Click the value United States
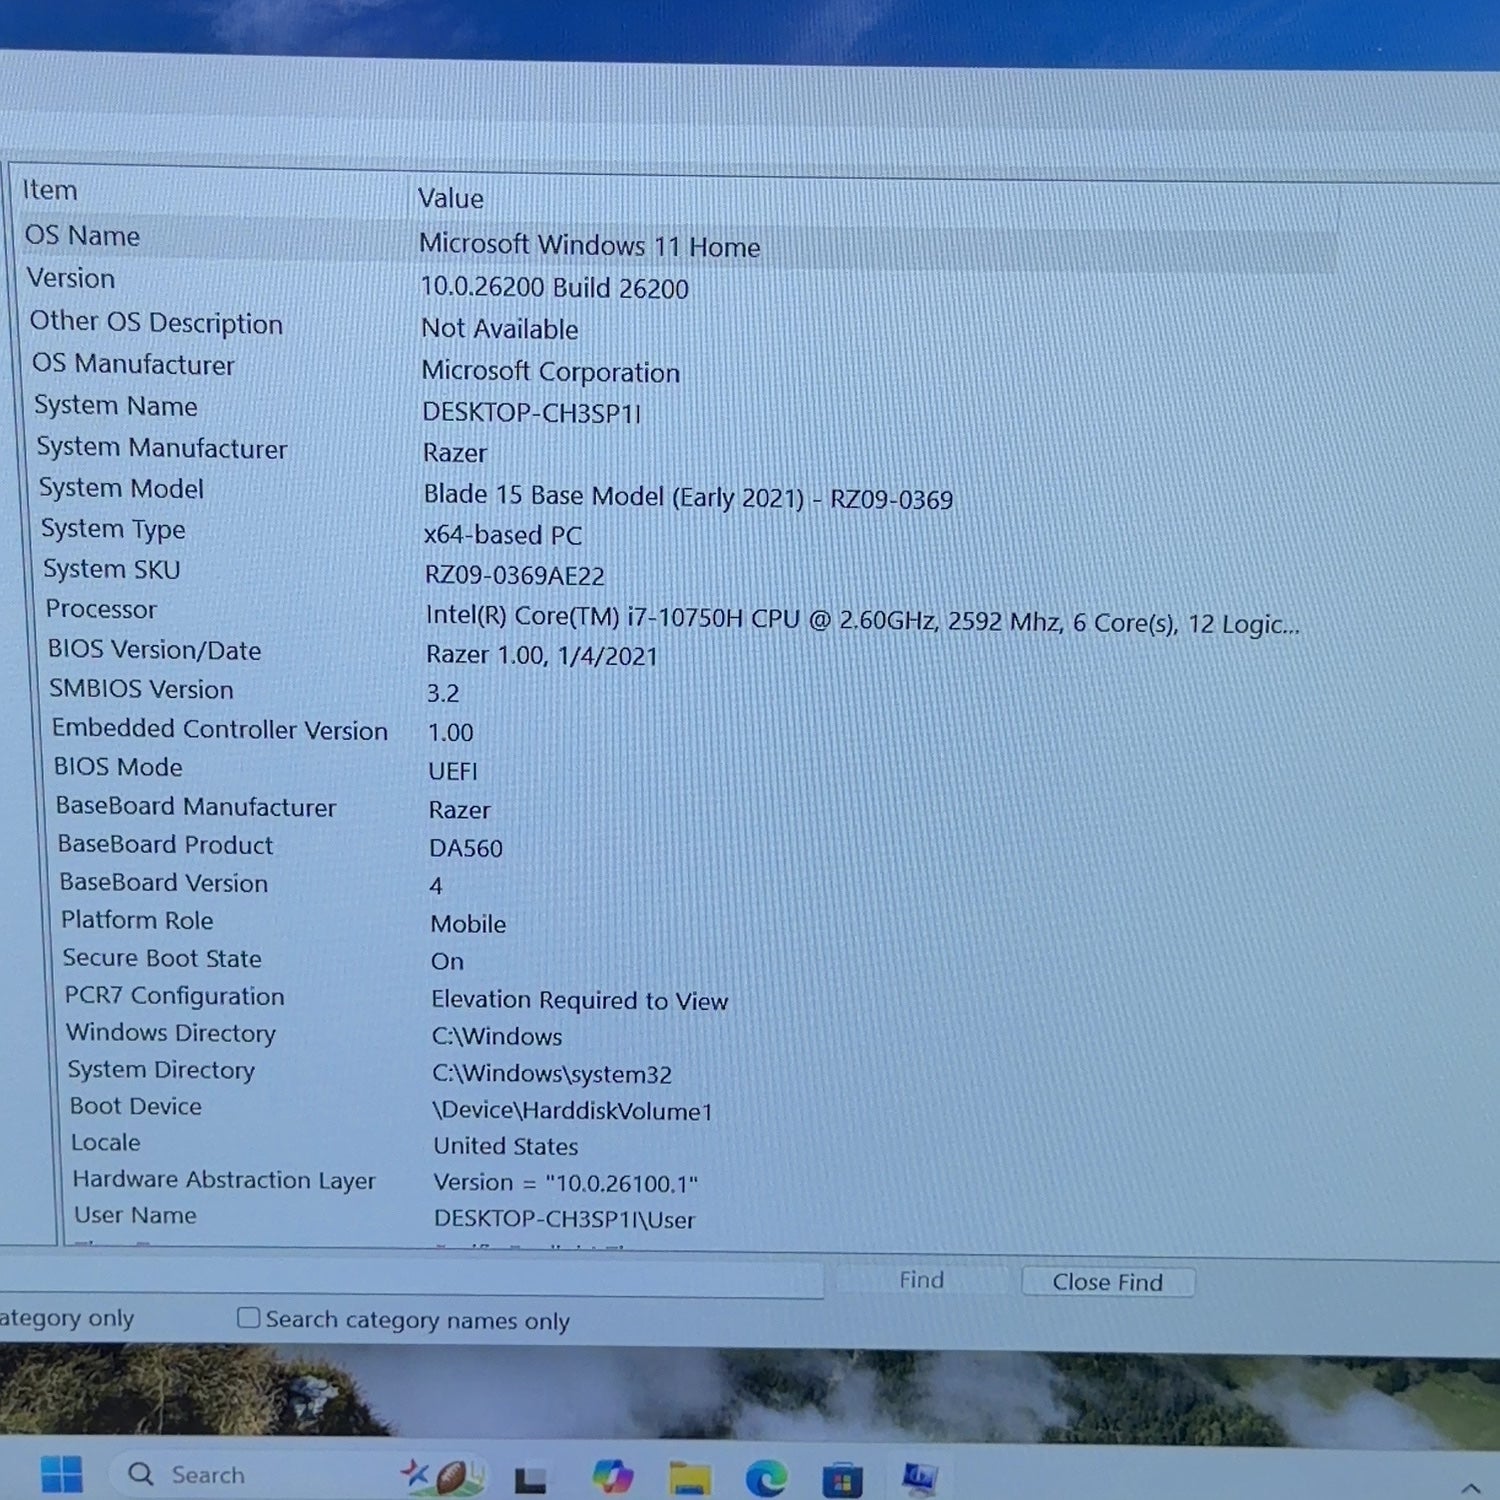Image resolution: width=1500 pixels, height=1500 pixels. pyautogui.click(x=505, y=1146)
